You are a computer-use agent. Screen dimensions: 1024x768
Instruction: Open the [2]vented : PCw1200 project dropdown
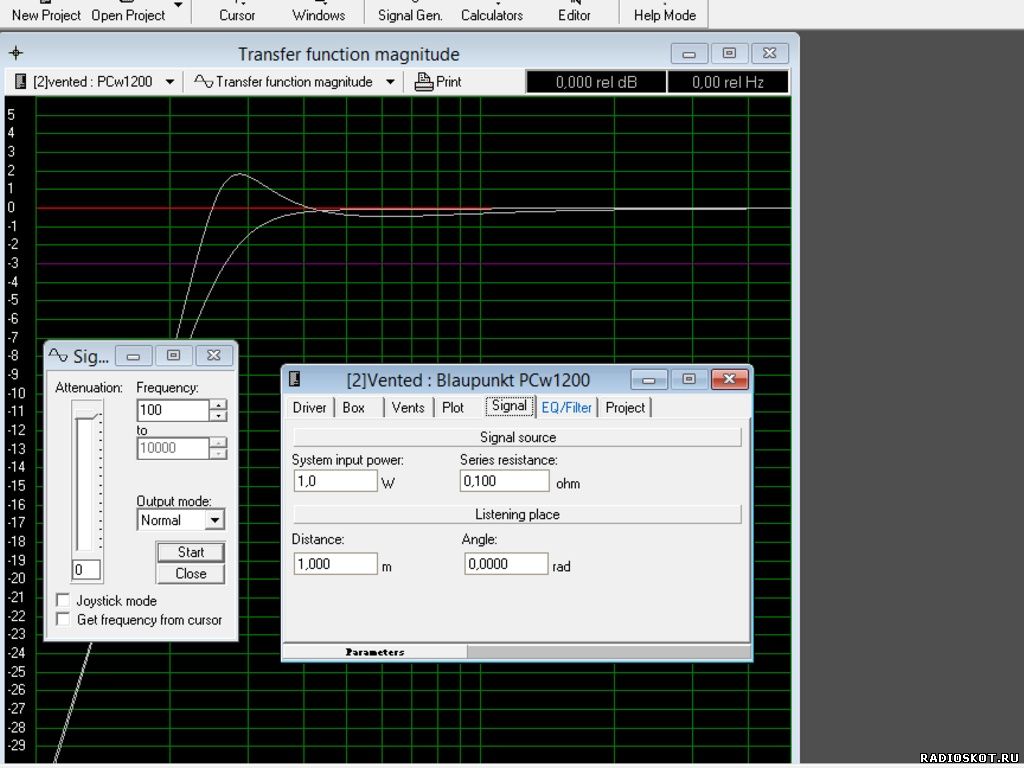(x=170, y=82)
